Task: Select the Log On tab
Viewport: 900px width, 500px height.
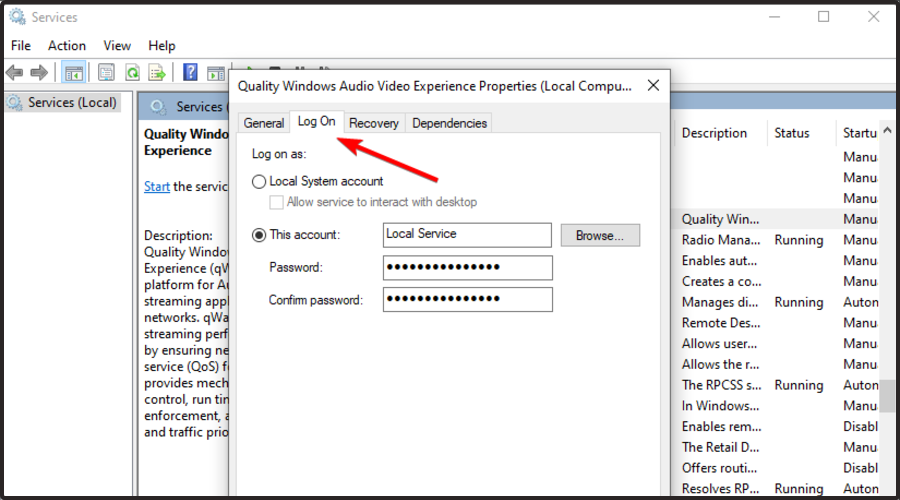Action: point(316,121)
